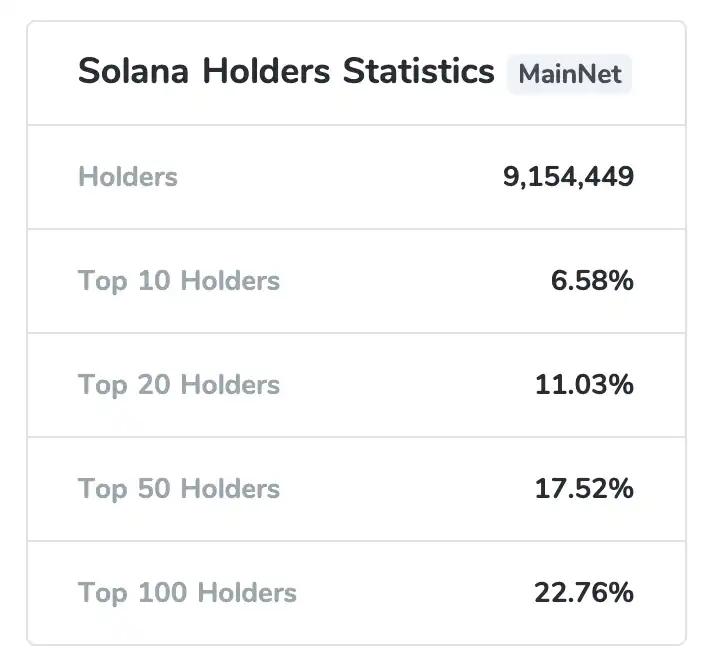Select the Top 20 Holders label
704x668 pixels.
[179, 385]
